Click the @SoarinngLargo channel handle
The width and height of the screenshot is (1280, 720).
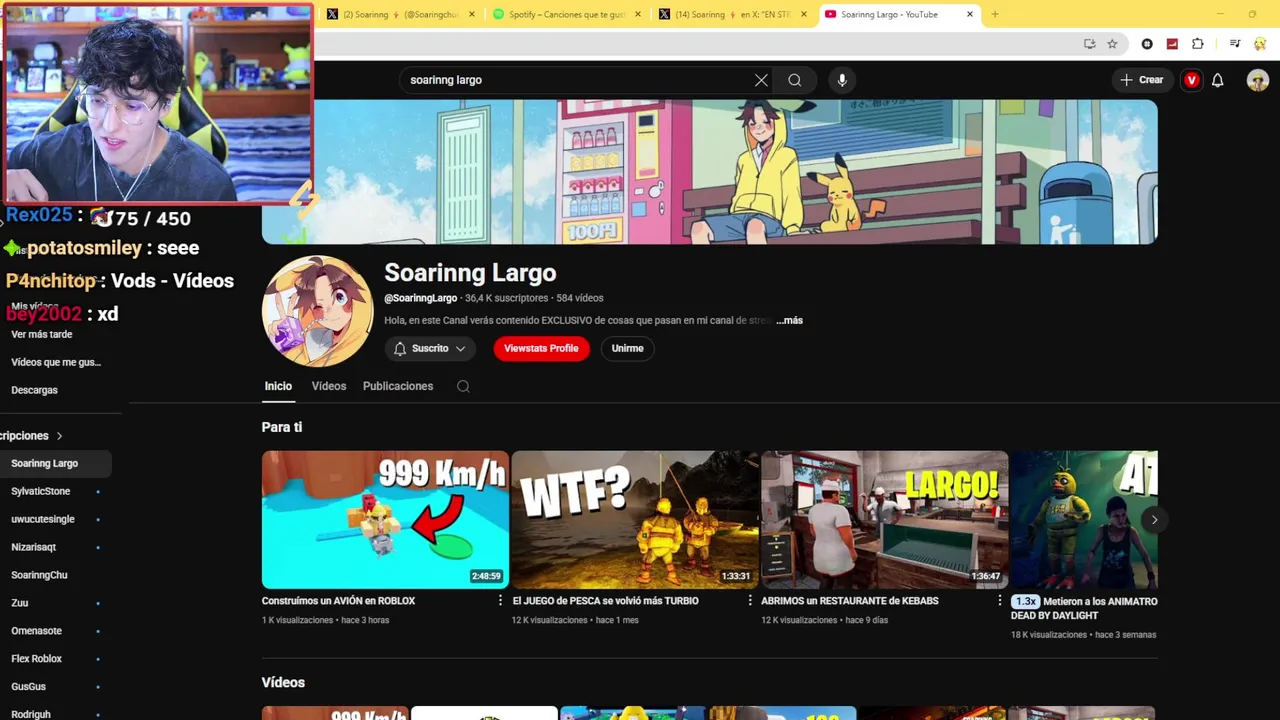[x=421, y=298]
